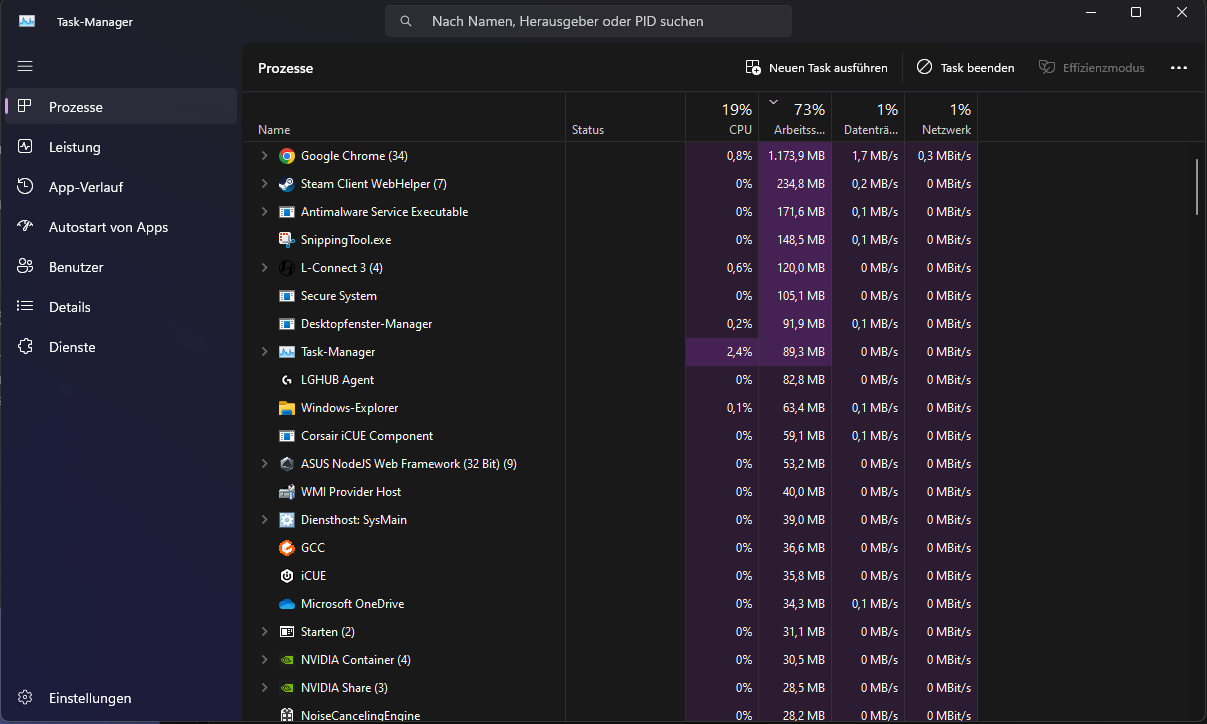Select the 2,4% CPU cell of Task-Manager
The height and width of the screenshot is (724, 1207).
(x=722, y=352)
